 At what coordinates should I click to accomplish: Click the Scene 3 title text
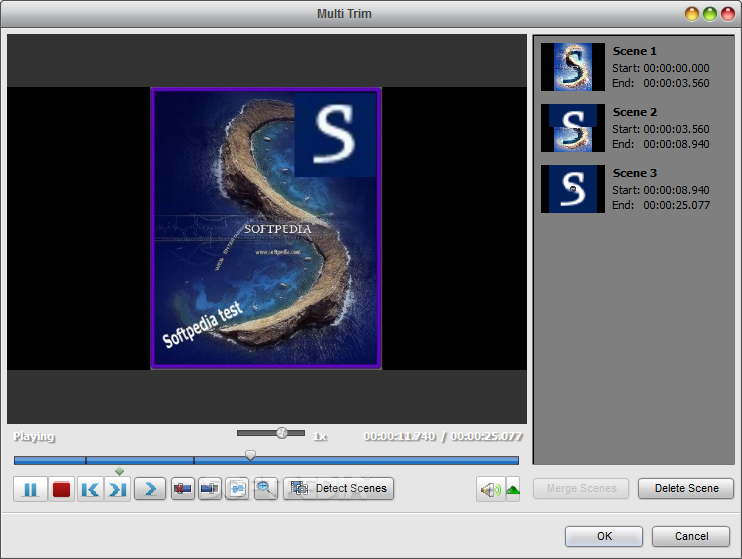[635, 173]
